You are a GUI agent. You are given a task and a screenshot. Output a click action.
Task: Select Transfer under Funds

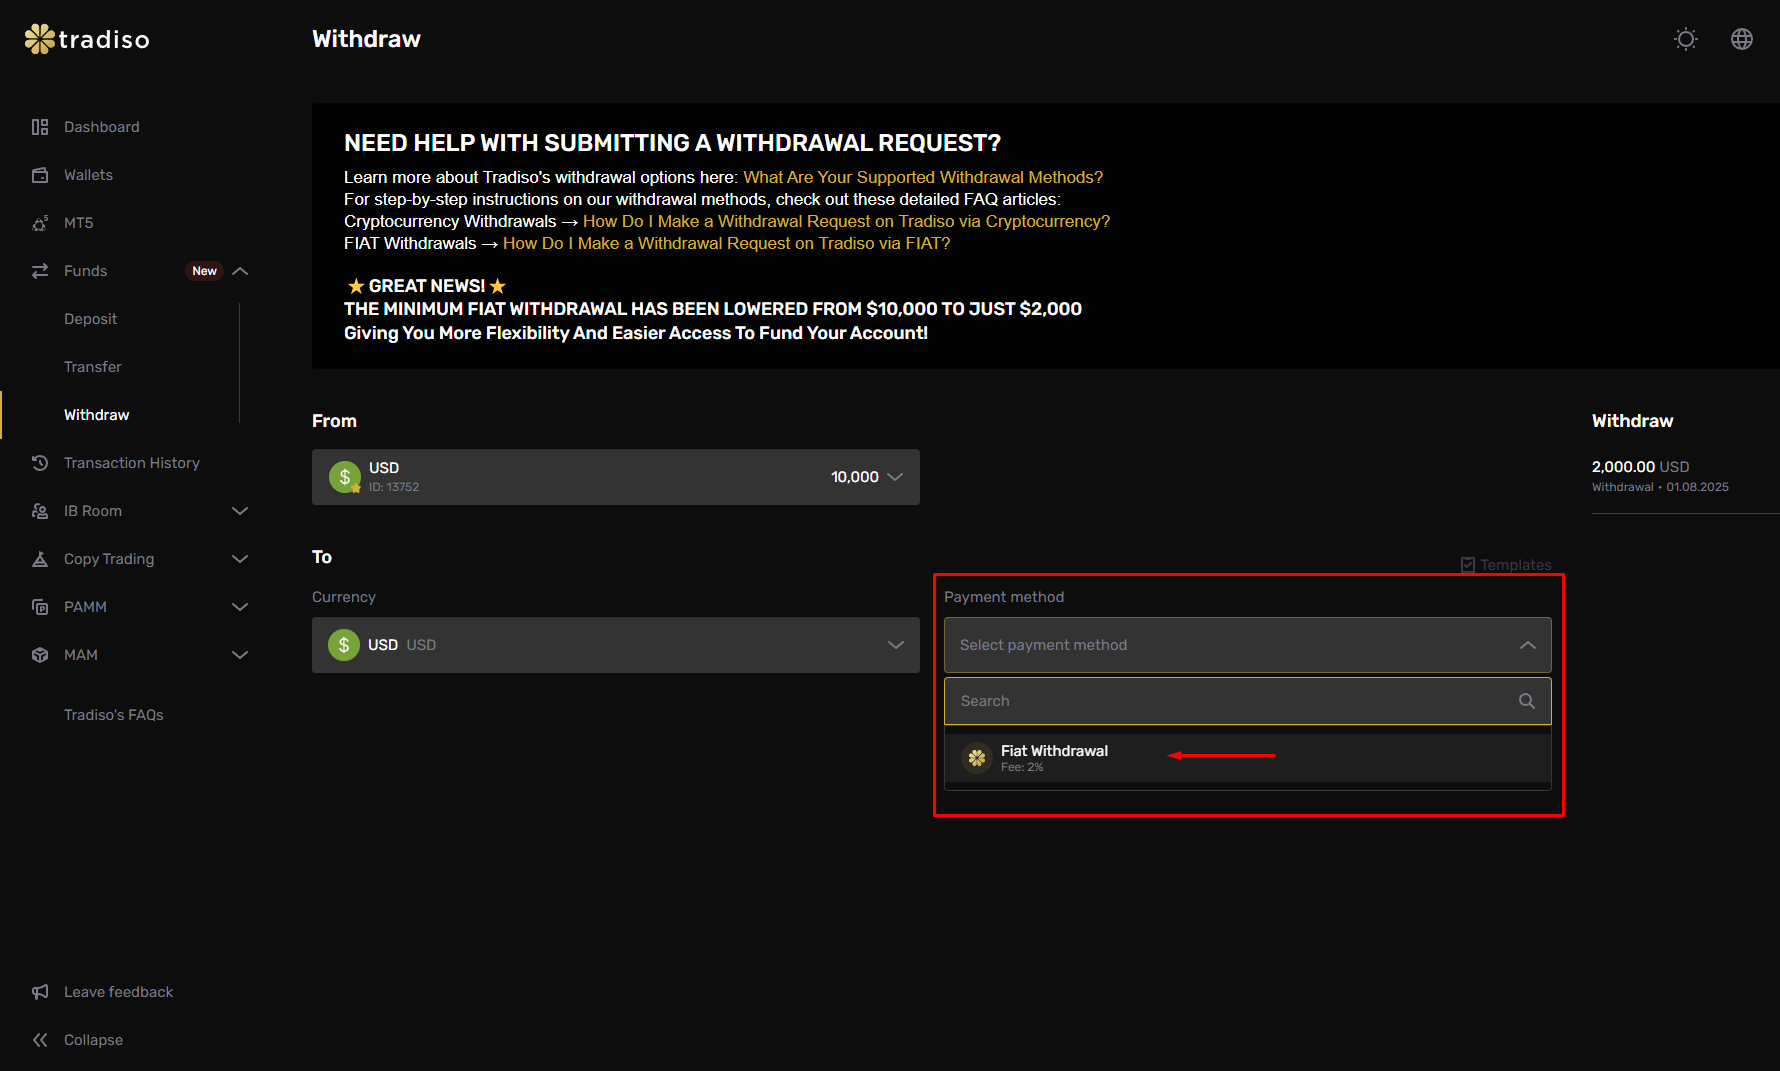[93, 367]
